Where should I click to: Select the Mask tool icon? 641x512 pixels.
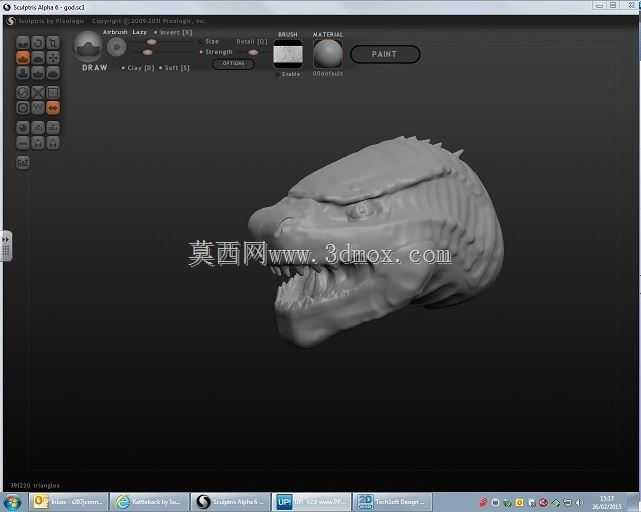pos(23,108)
